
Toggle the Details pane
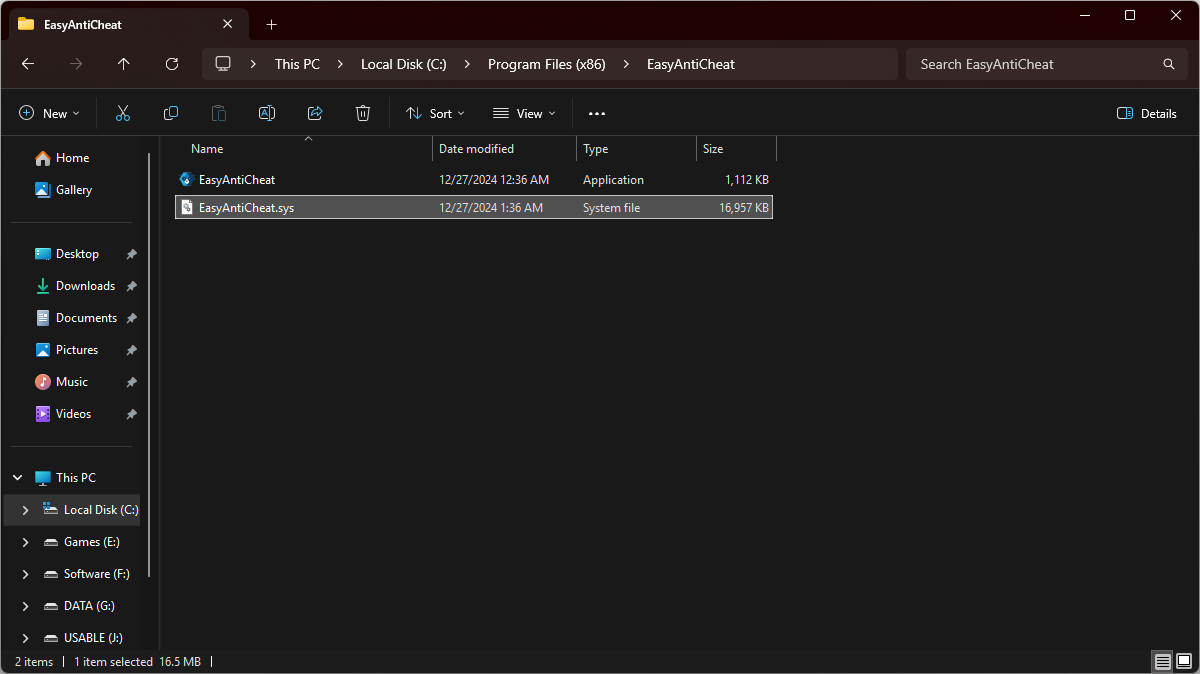(1147, 114)
